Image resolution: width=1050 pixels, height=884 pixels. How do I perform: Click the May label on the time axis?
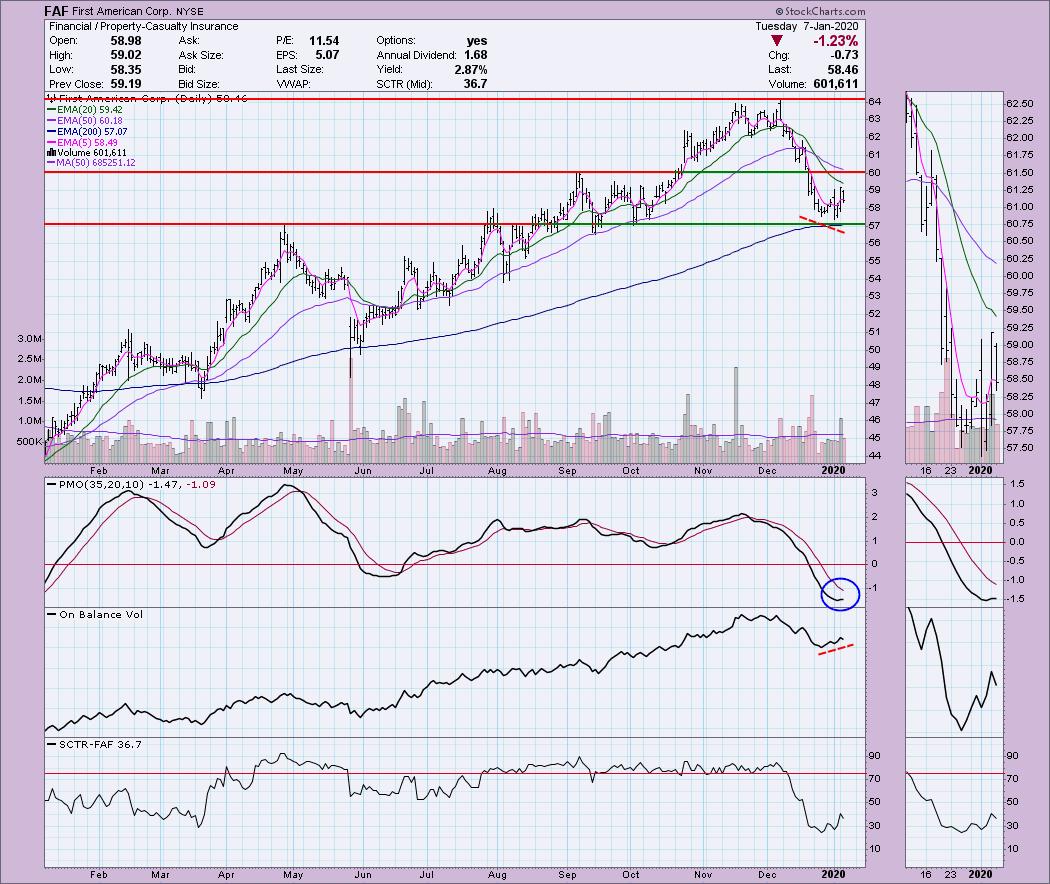(292, 469)
